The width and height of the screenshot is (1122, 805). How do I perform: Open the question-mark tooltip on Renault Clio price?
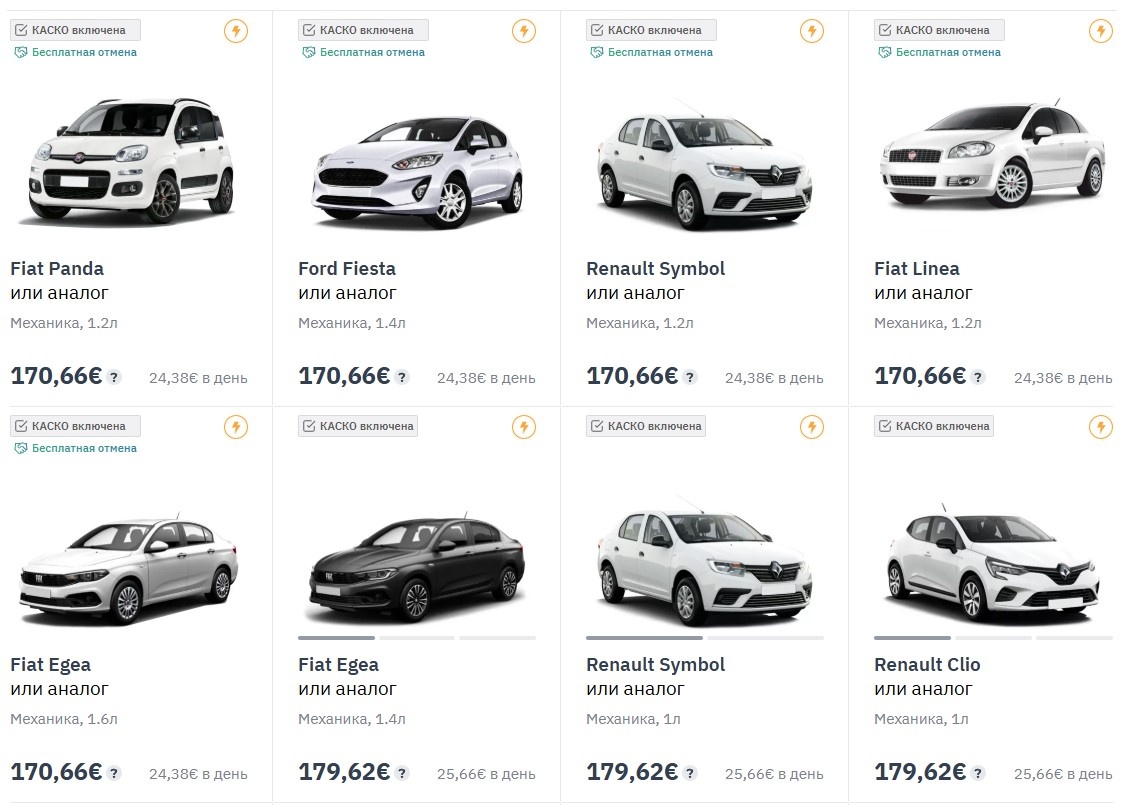click(978, 773)
